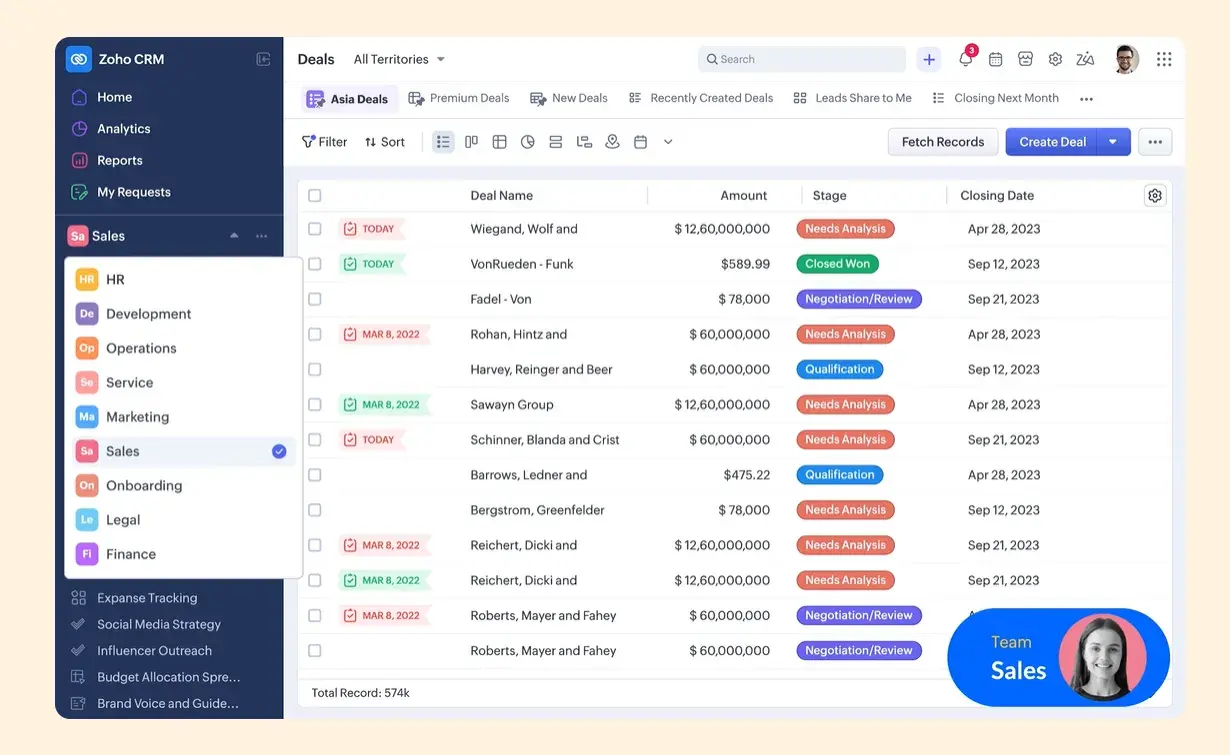Open My Requests in the sidebar
The height and width of the screenshot is (755, 1230).
[x=133, y=192]
